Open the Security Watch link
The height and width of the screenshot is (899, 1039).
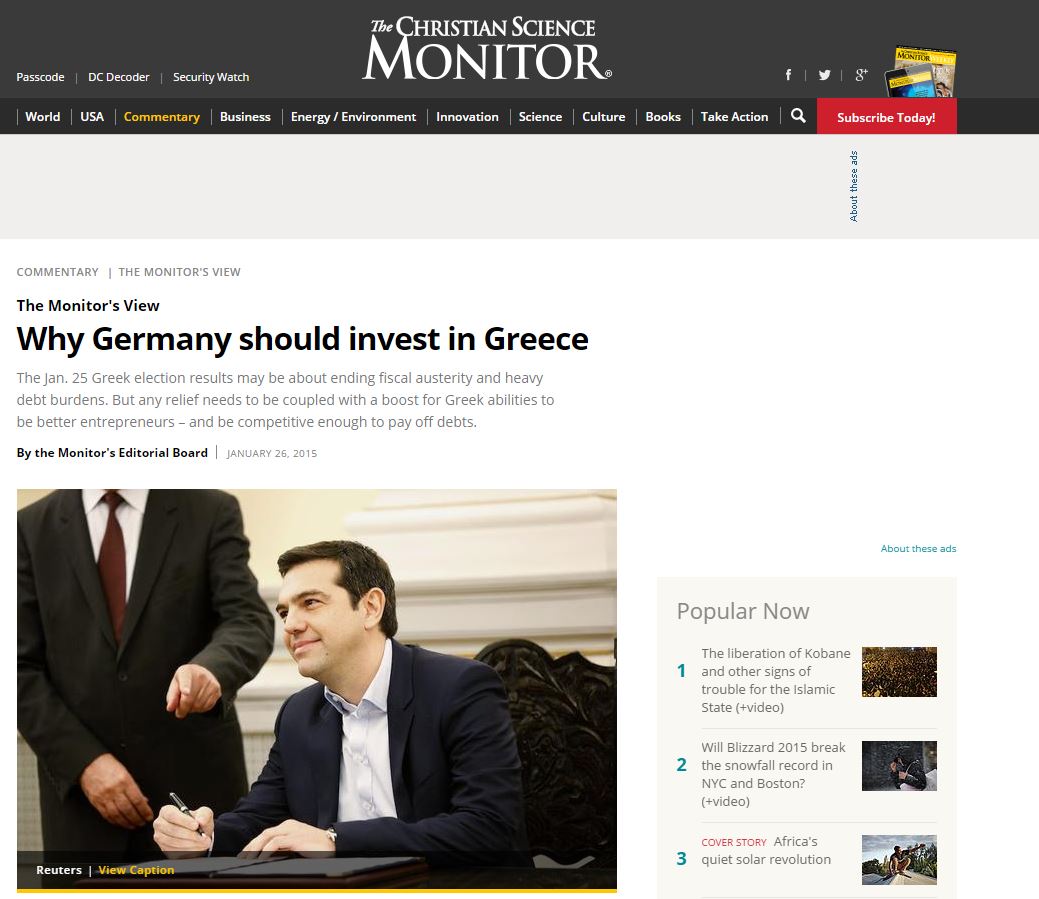click(x=211, y=77)
